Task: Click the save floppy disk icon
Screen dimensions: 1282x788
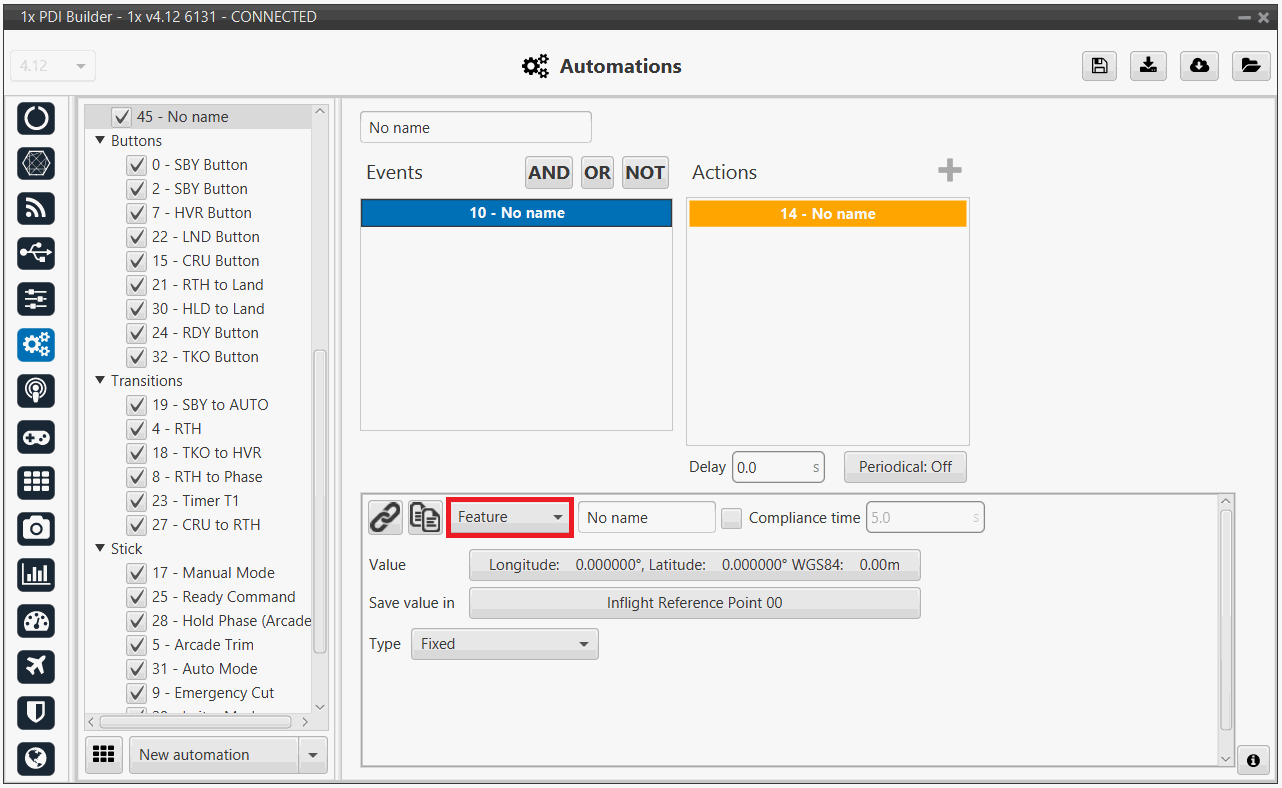Action: coord(1099,66)
